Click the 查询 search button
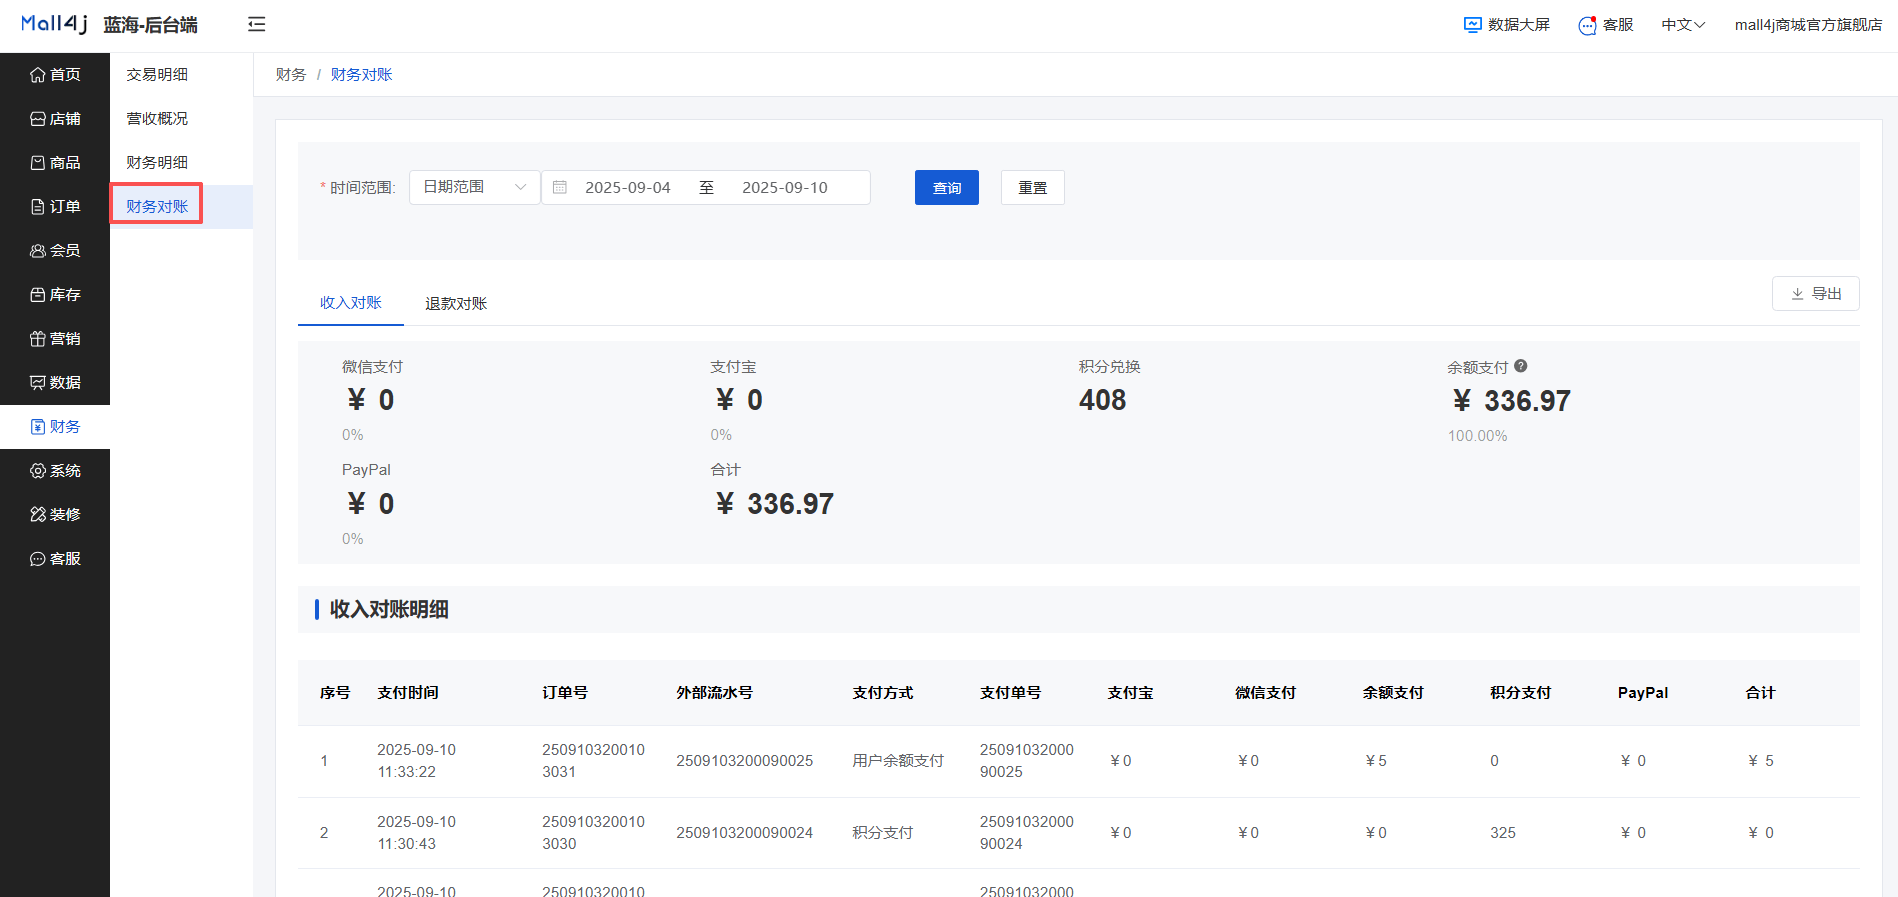Viewport: 1898px width, 897px height. (947, 188)
